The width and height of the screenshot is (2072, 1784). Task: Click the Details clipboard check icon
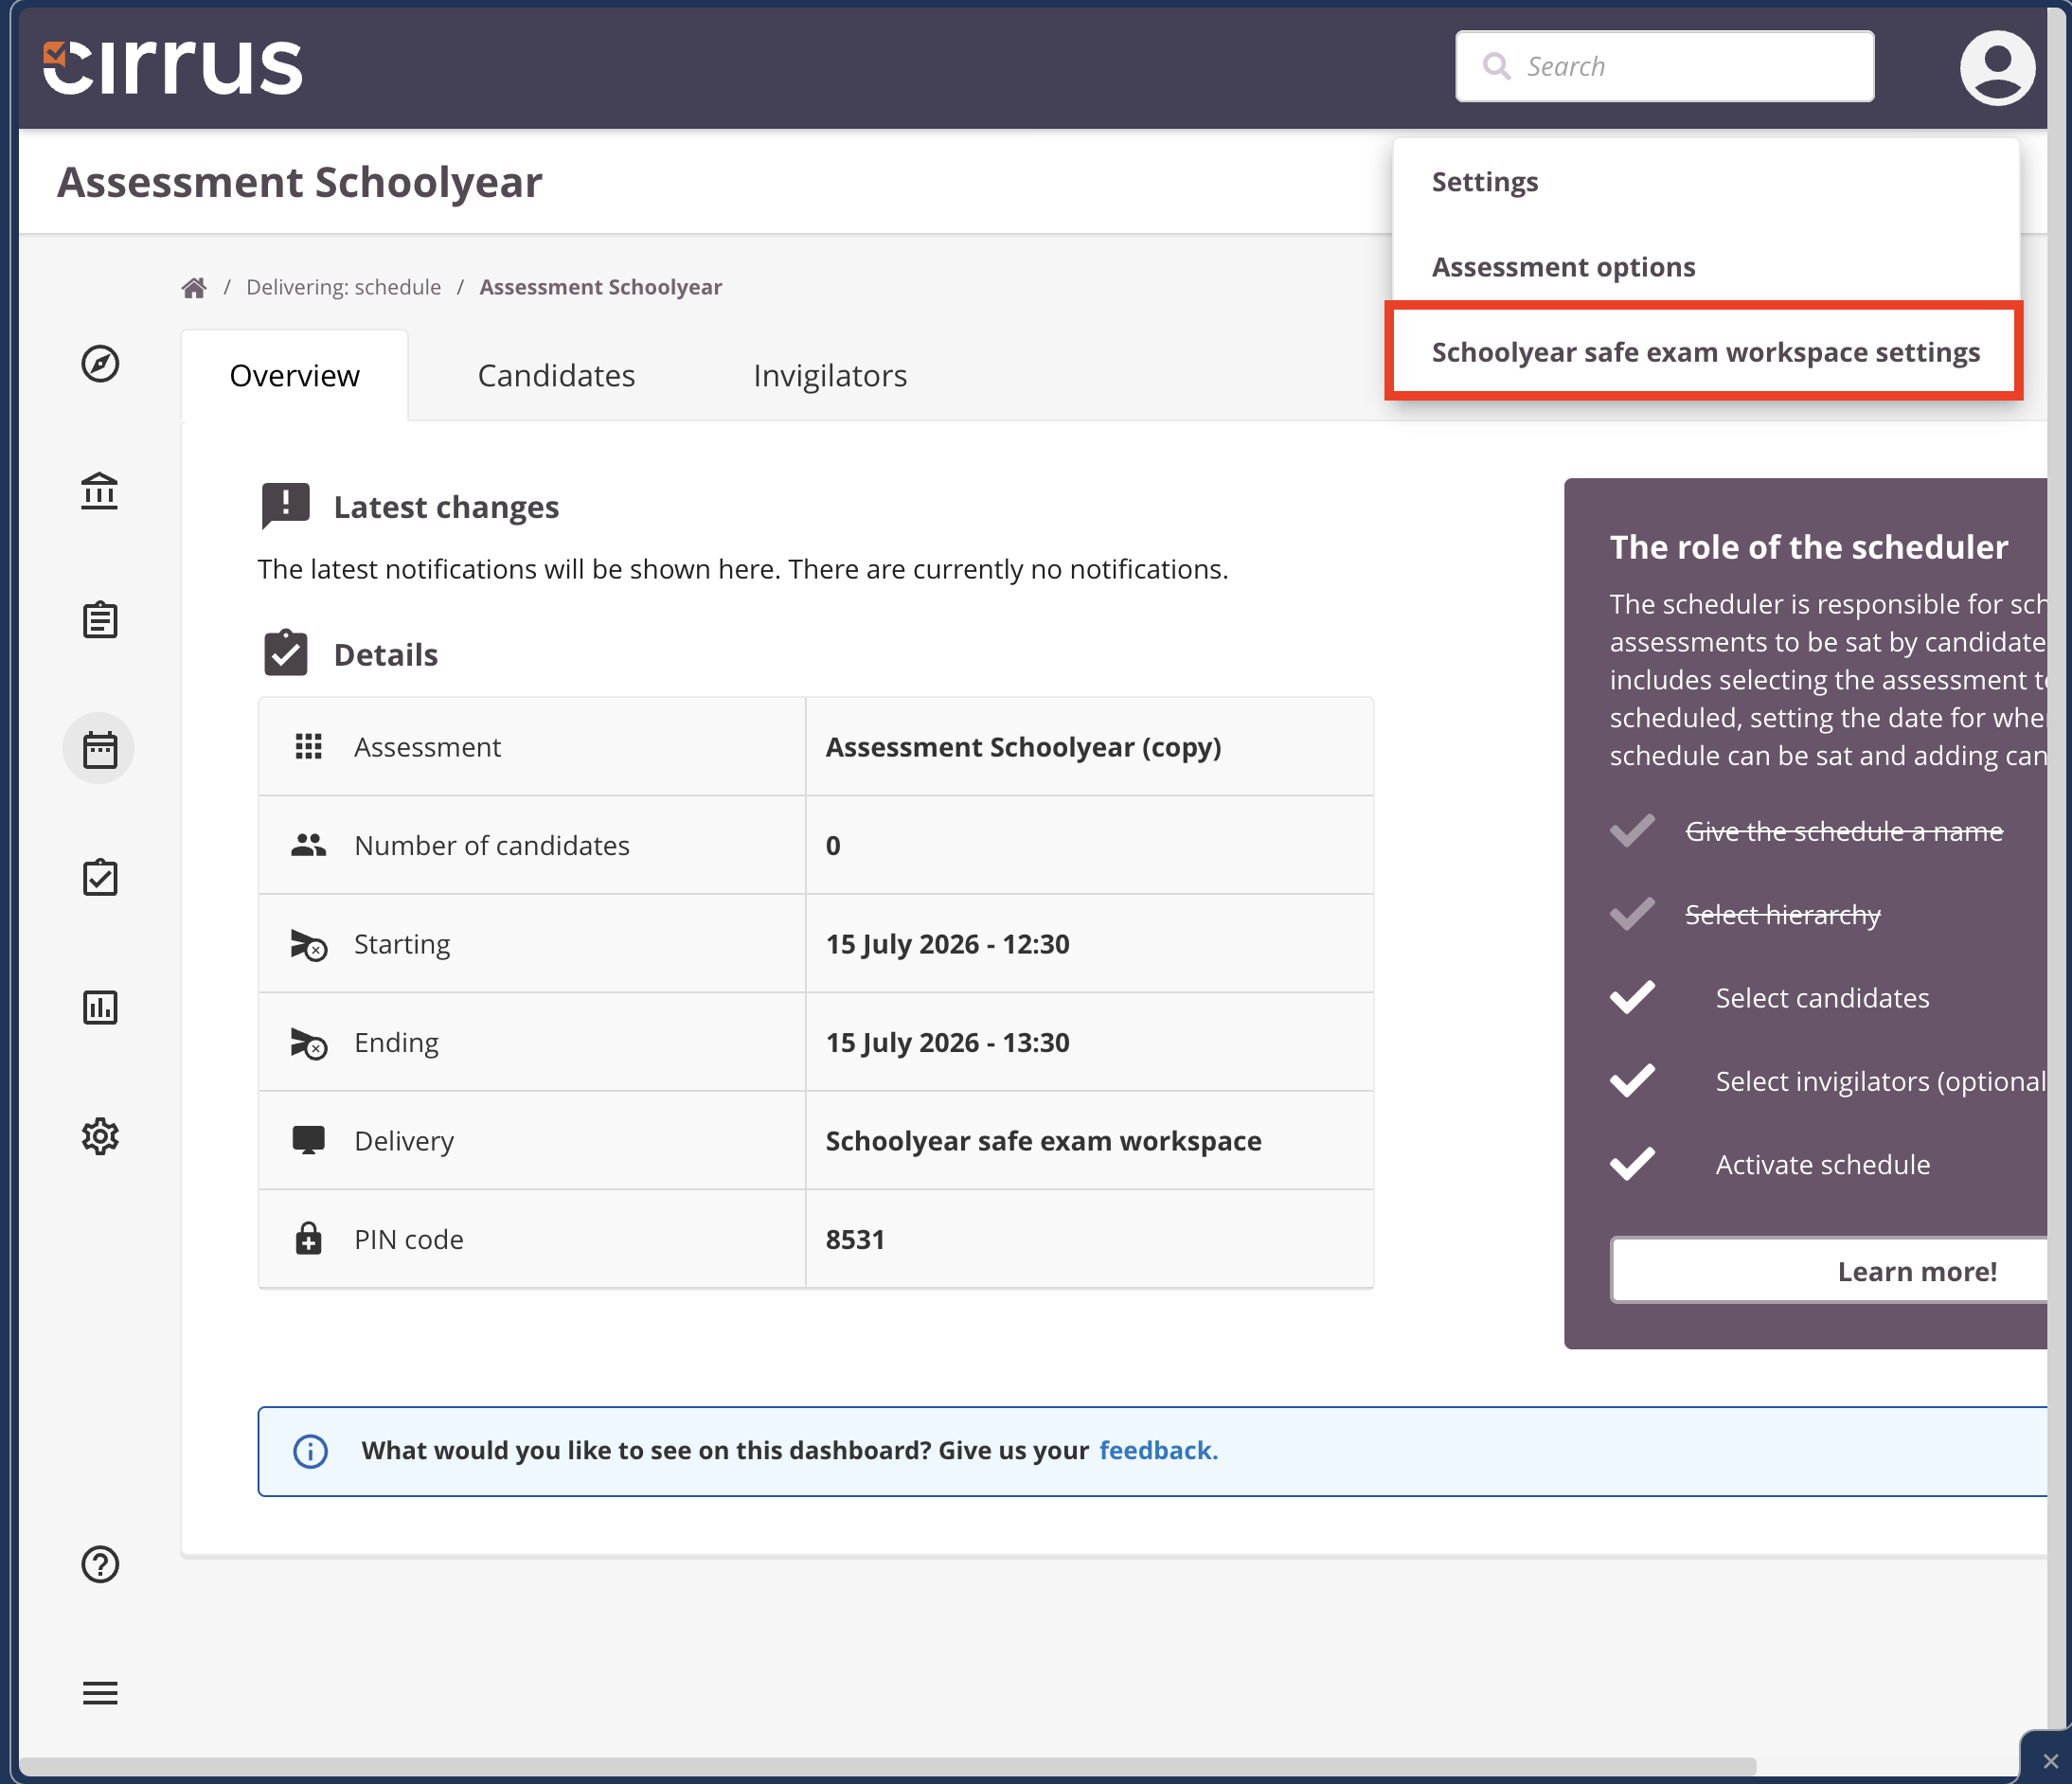pyautogui.click(x=285, y=653)
